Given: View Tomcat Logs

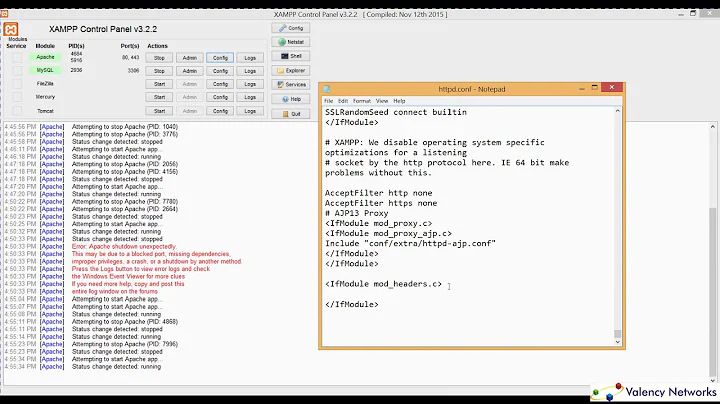Looking at the screenshot, I should tap(250, 111).
